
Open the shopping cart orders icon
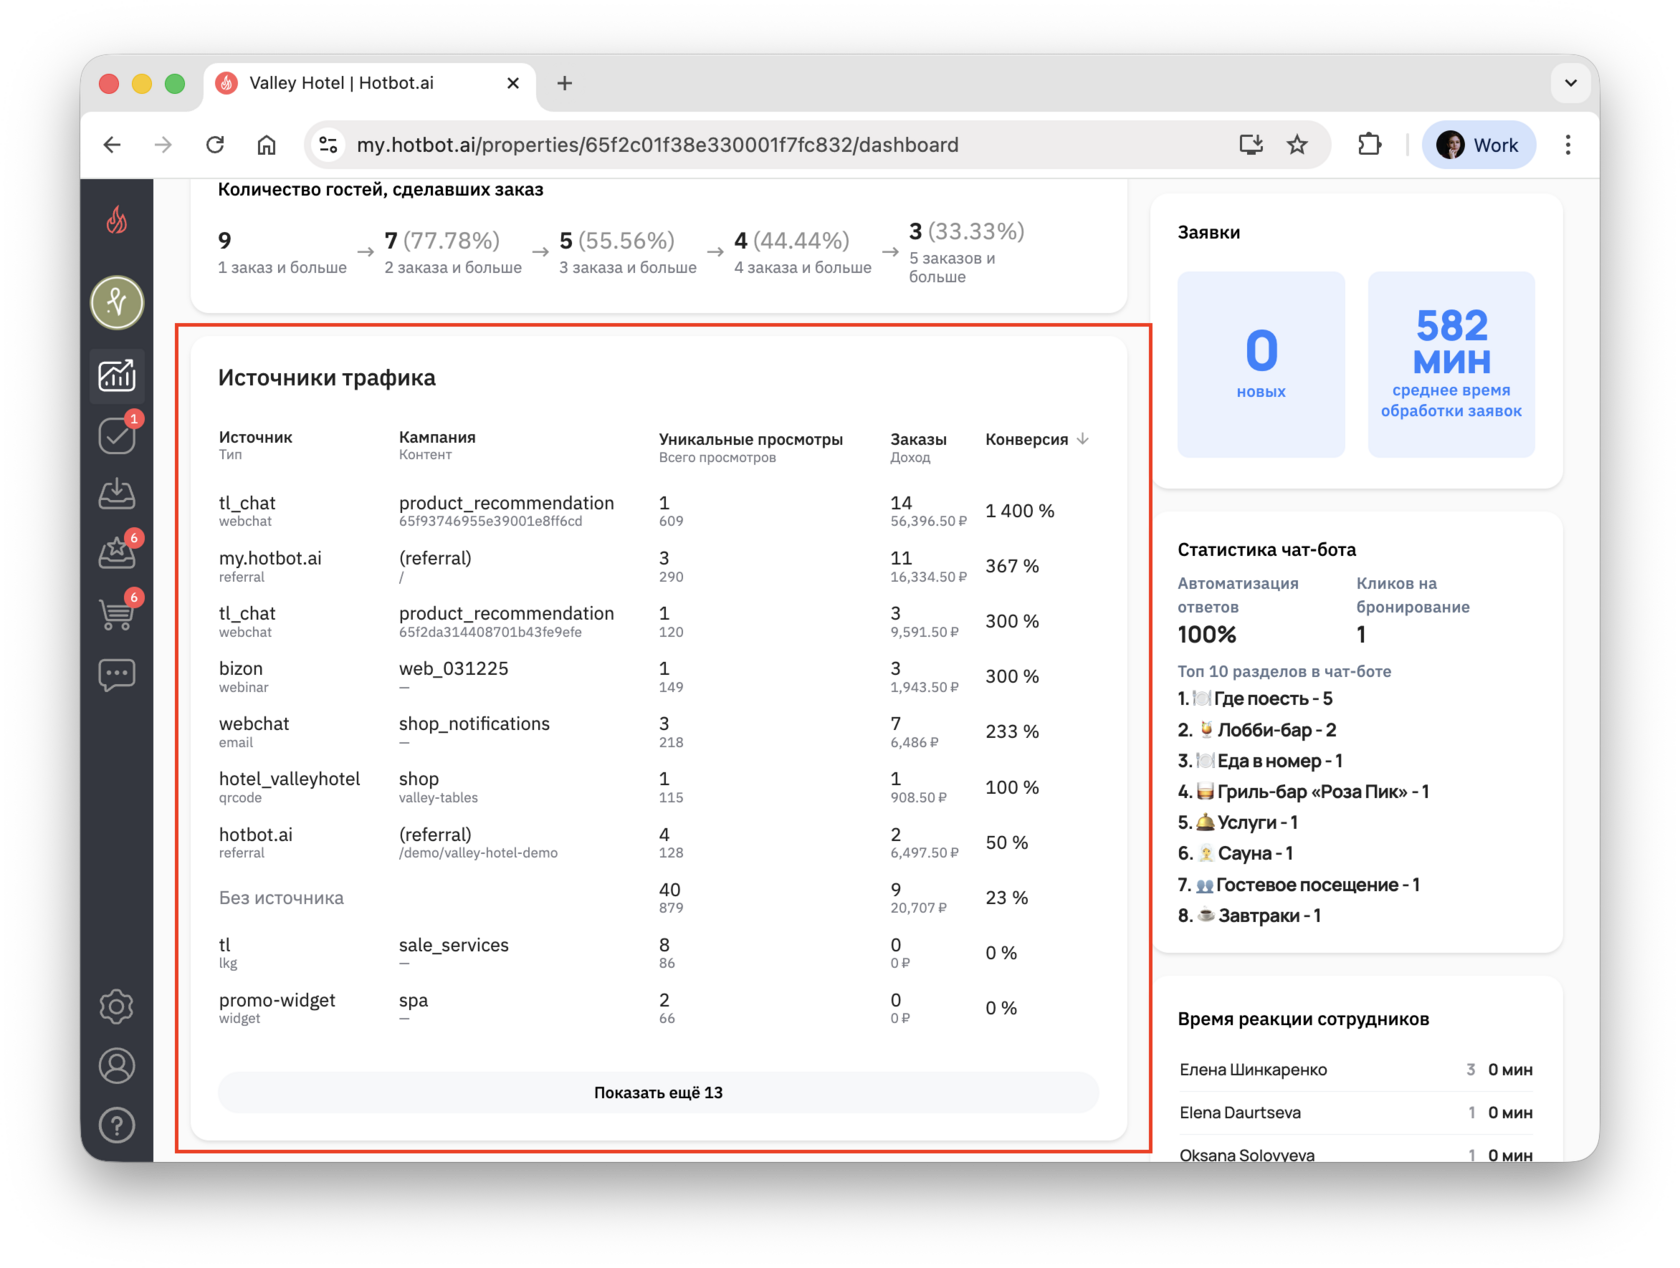117,613
